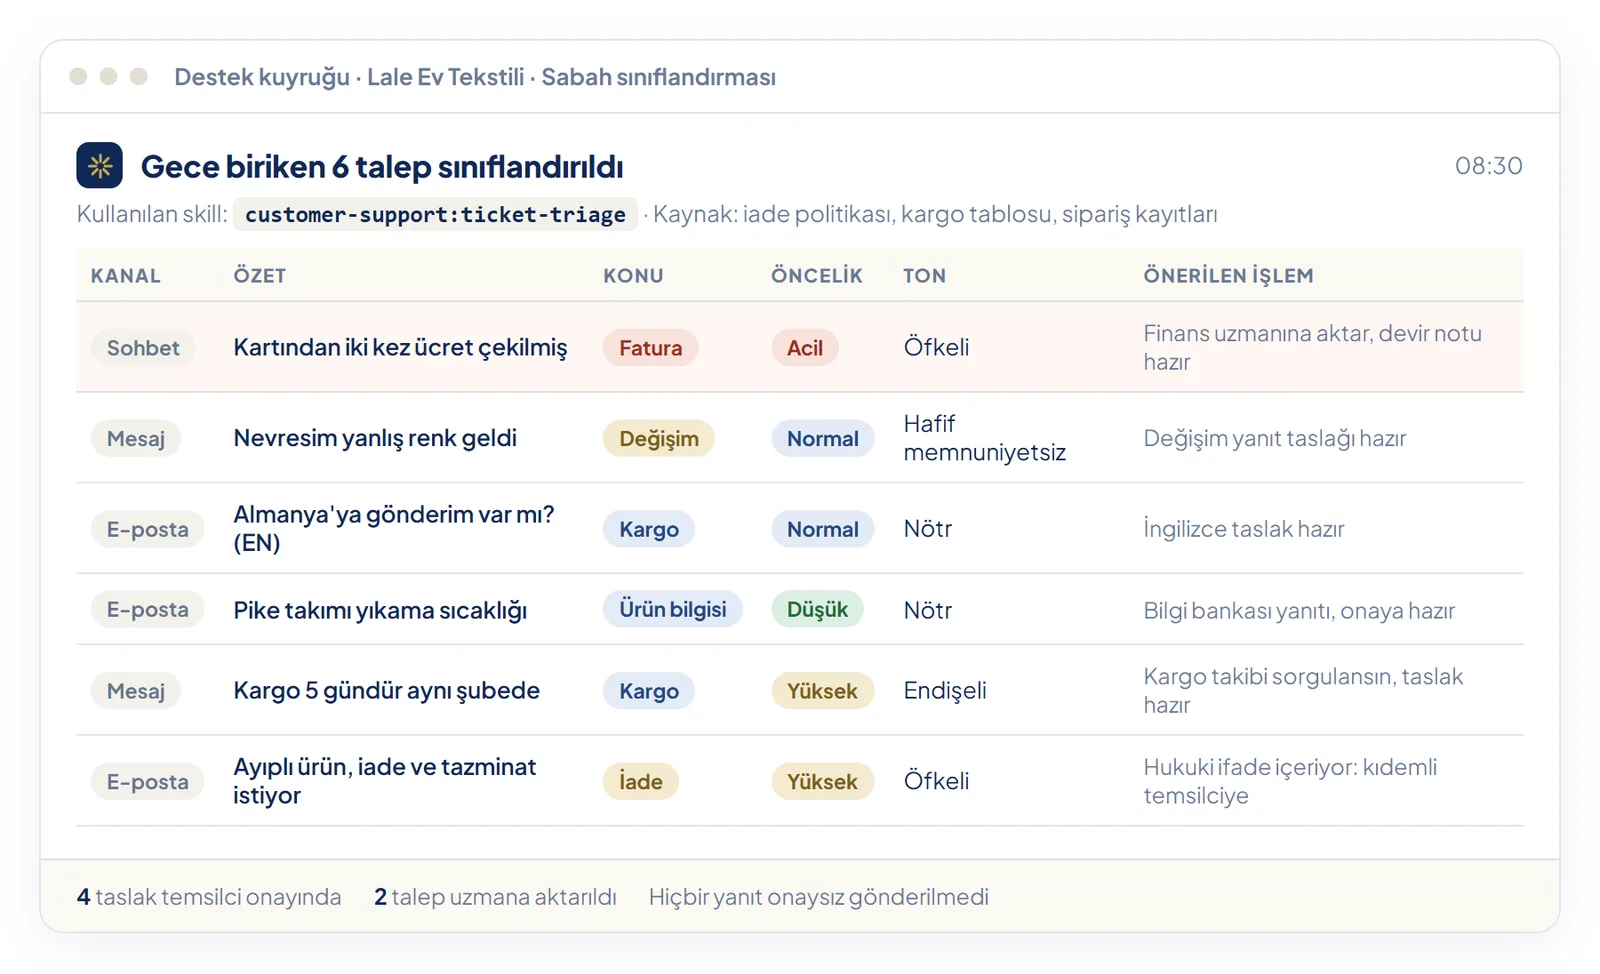Click the starburst app icon beside the heading
Screen dimensions: 1600x974
[x=99, y=166]
